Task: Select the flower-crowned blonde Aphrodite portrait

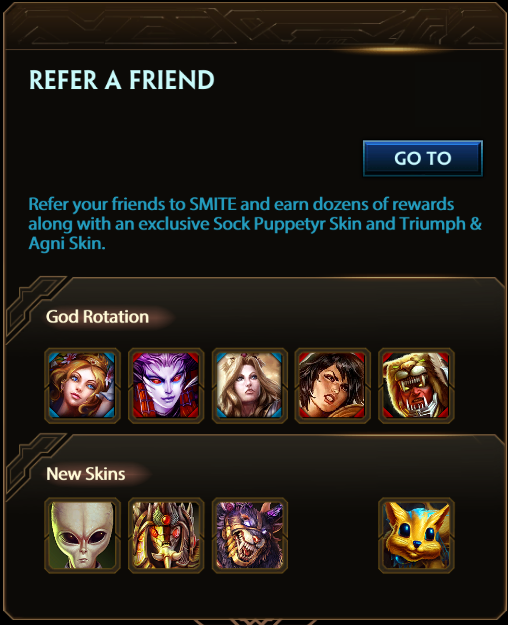Action: point(82,385)
